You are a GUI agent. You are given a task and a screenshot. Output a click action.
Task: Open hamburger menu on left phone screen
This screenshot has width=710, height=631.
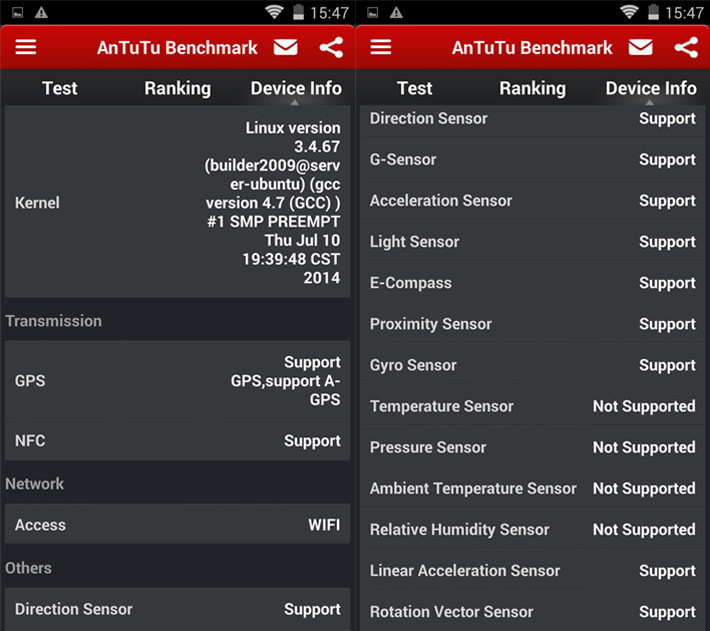tap(25, 47)
